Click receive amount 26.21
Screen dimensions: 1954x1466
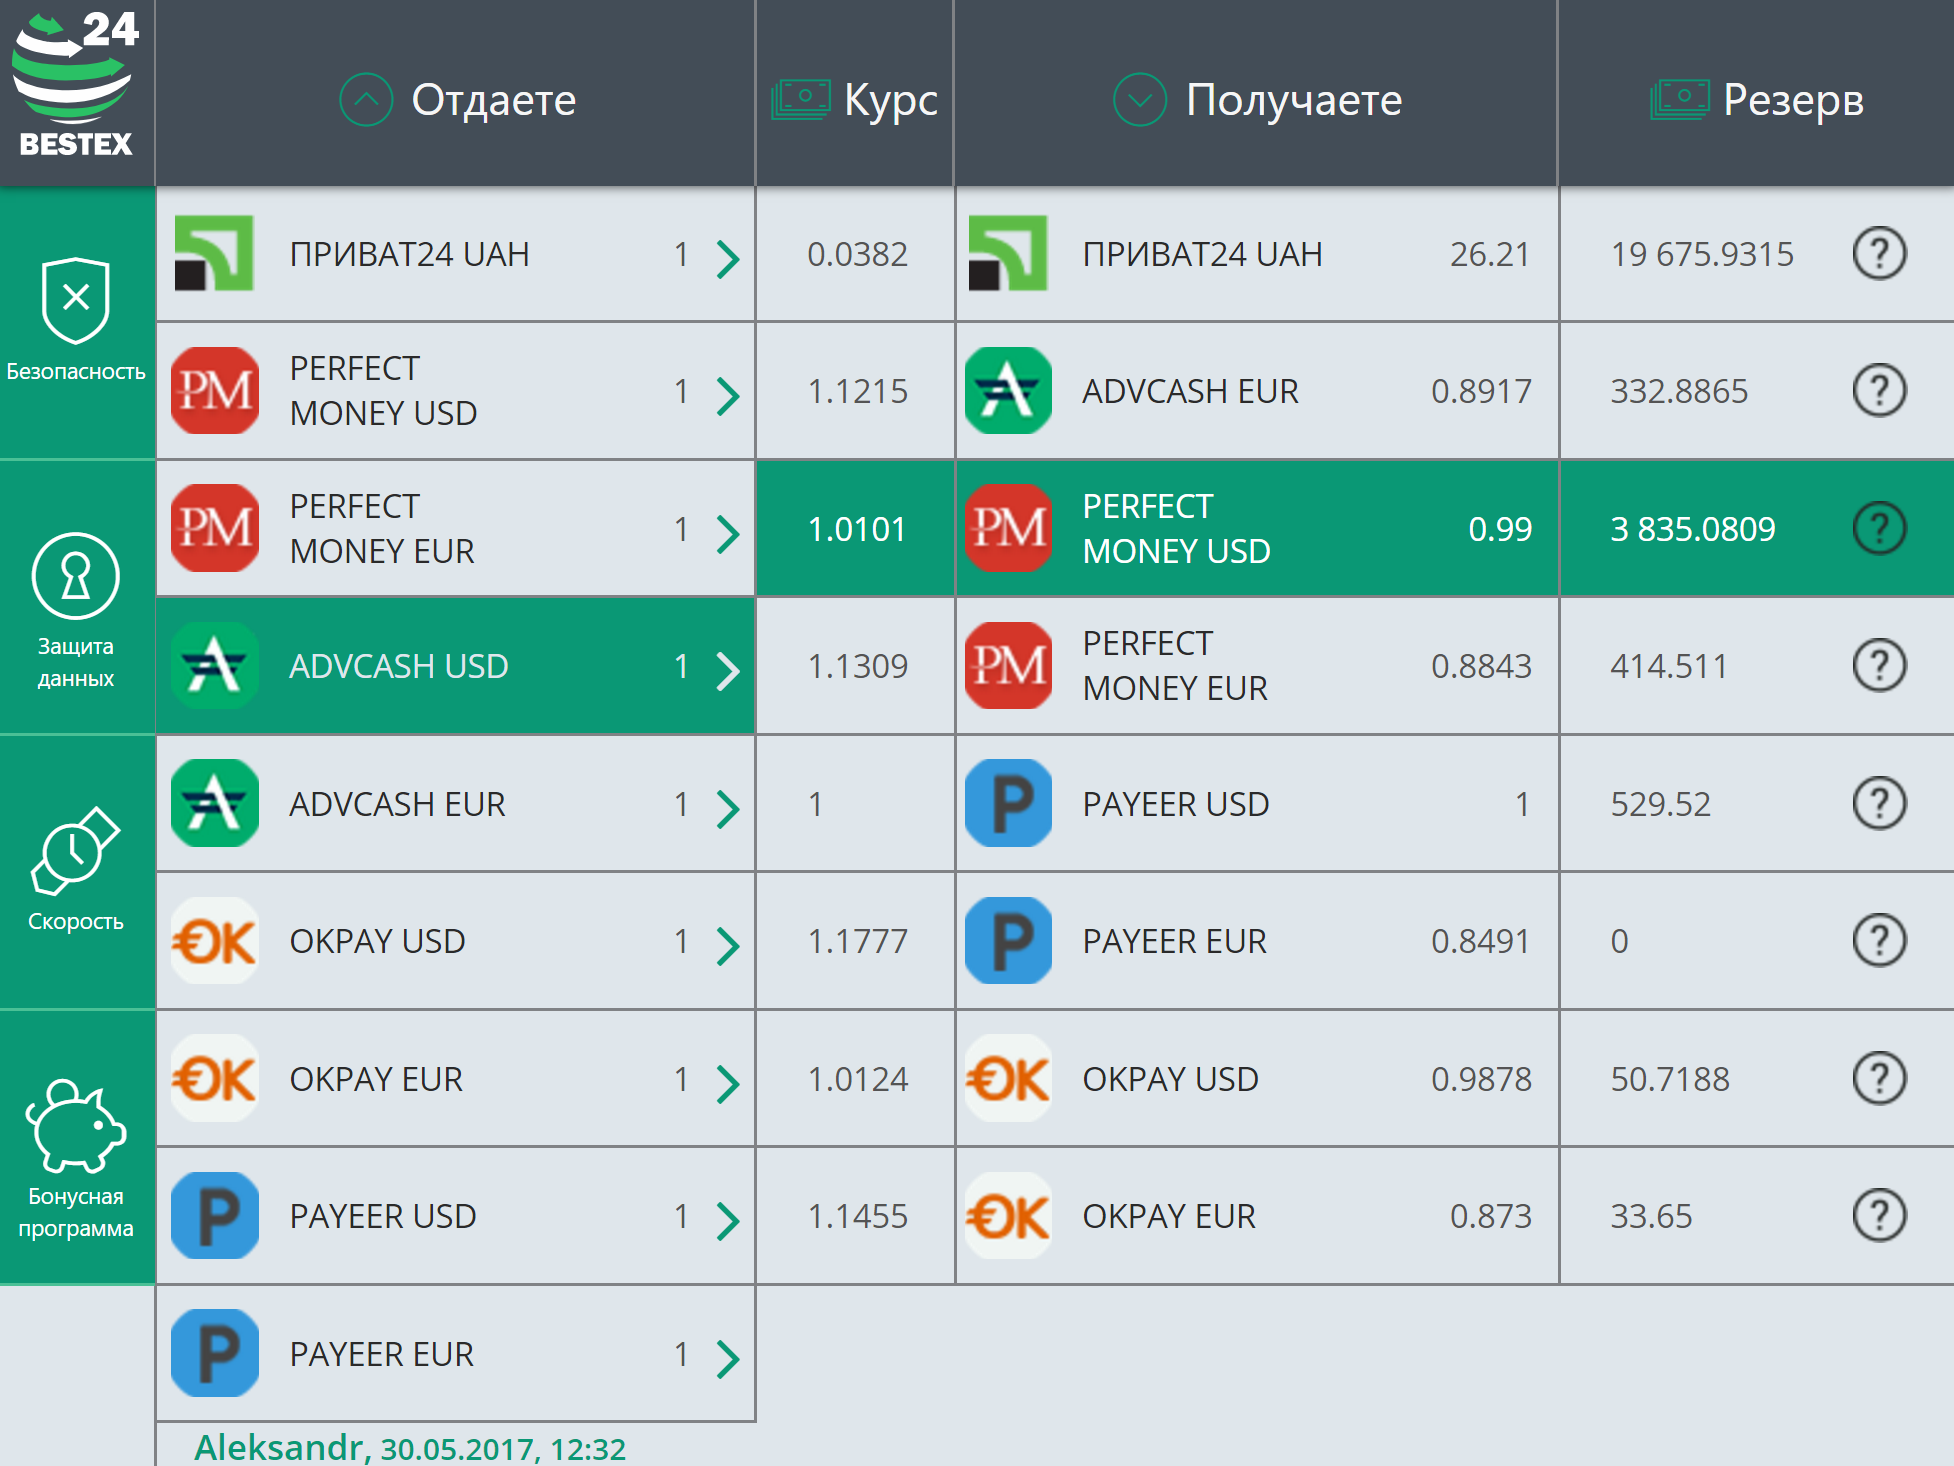pyautogui.click(x=1490, y=254)
